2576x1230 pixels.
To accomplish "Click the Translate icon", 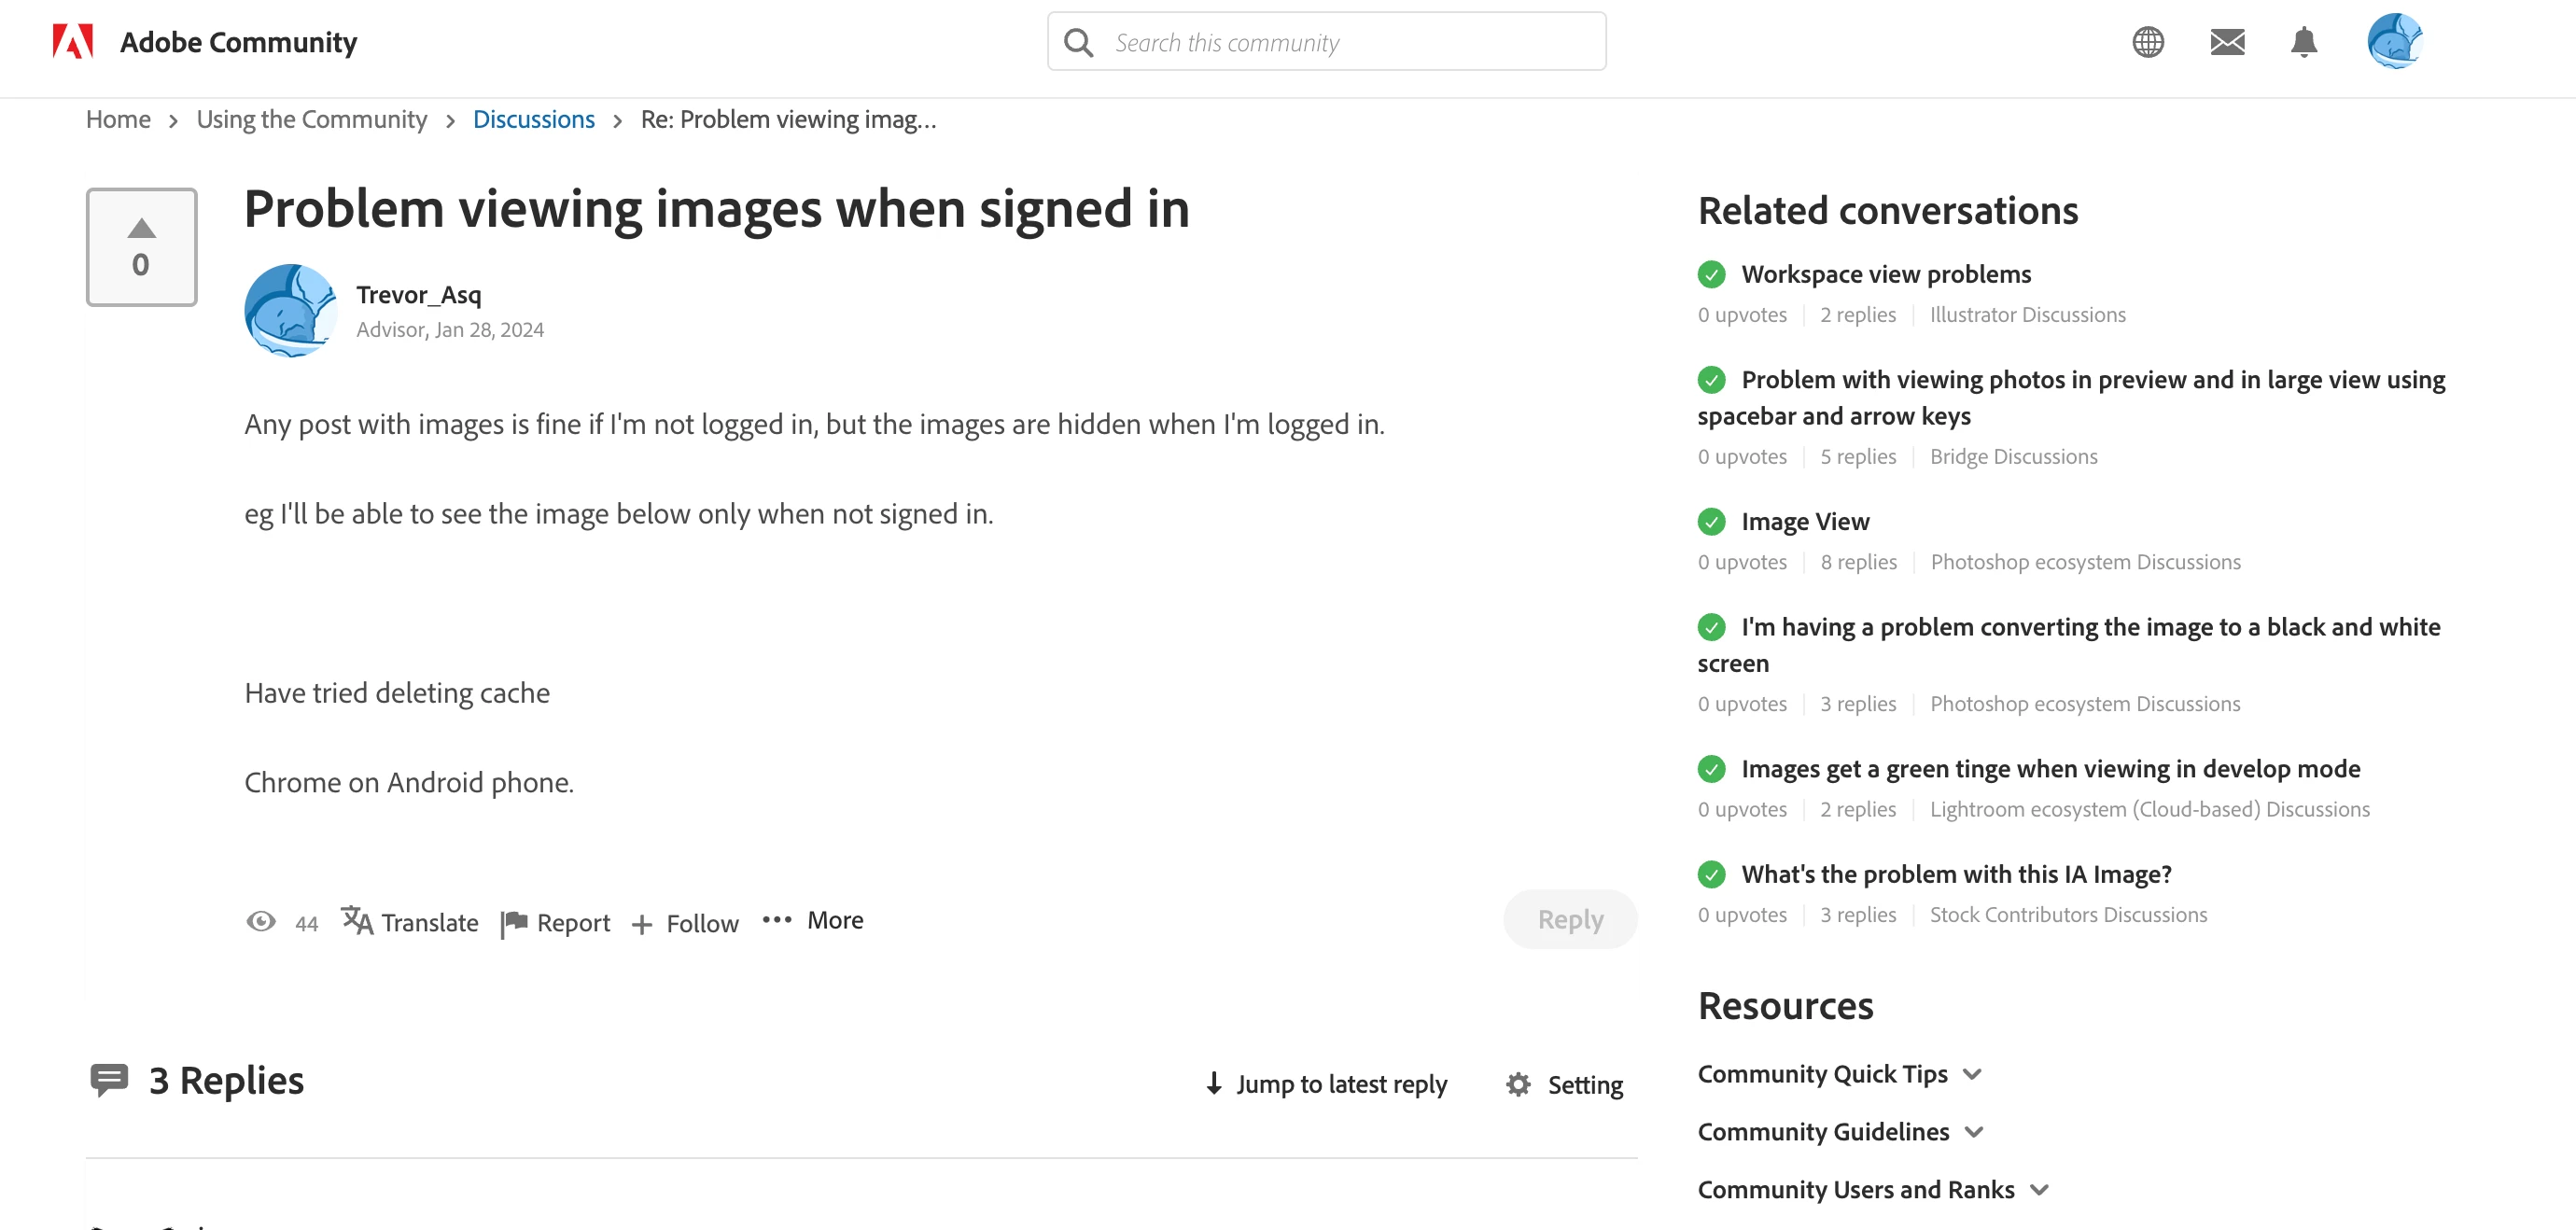I will pos(357,920).
